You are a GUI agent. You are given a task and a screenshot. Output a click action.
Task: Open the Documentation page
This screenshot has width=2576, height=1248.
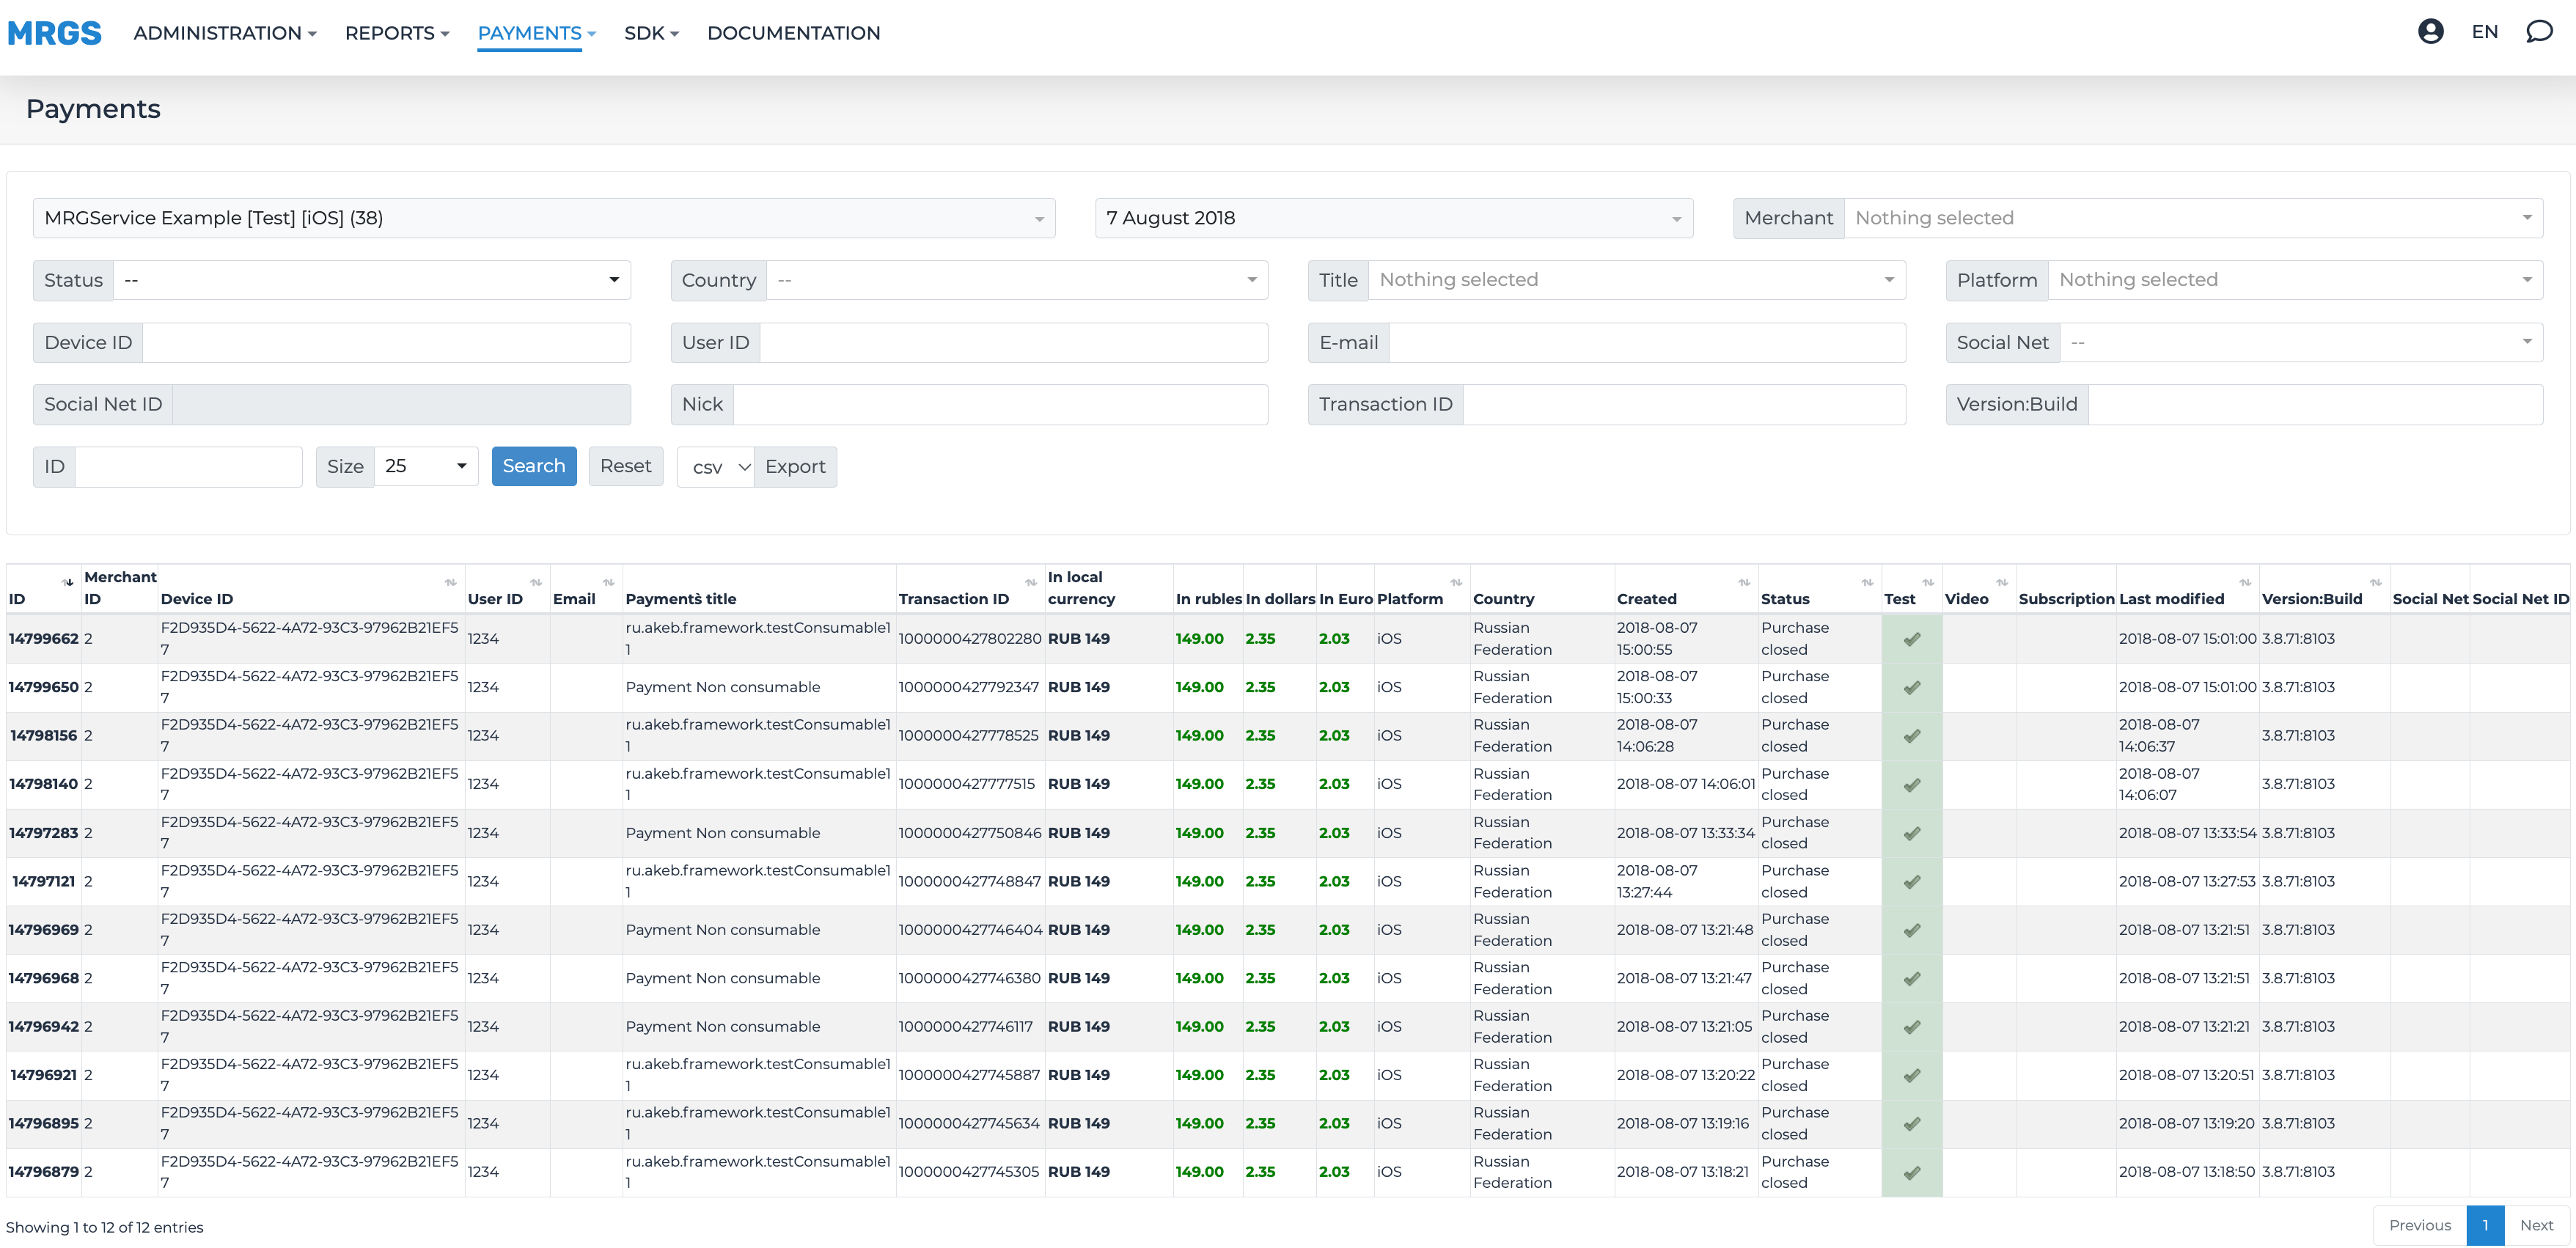pos(793,33)
